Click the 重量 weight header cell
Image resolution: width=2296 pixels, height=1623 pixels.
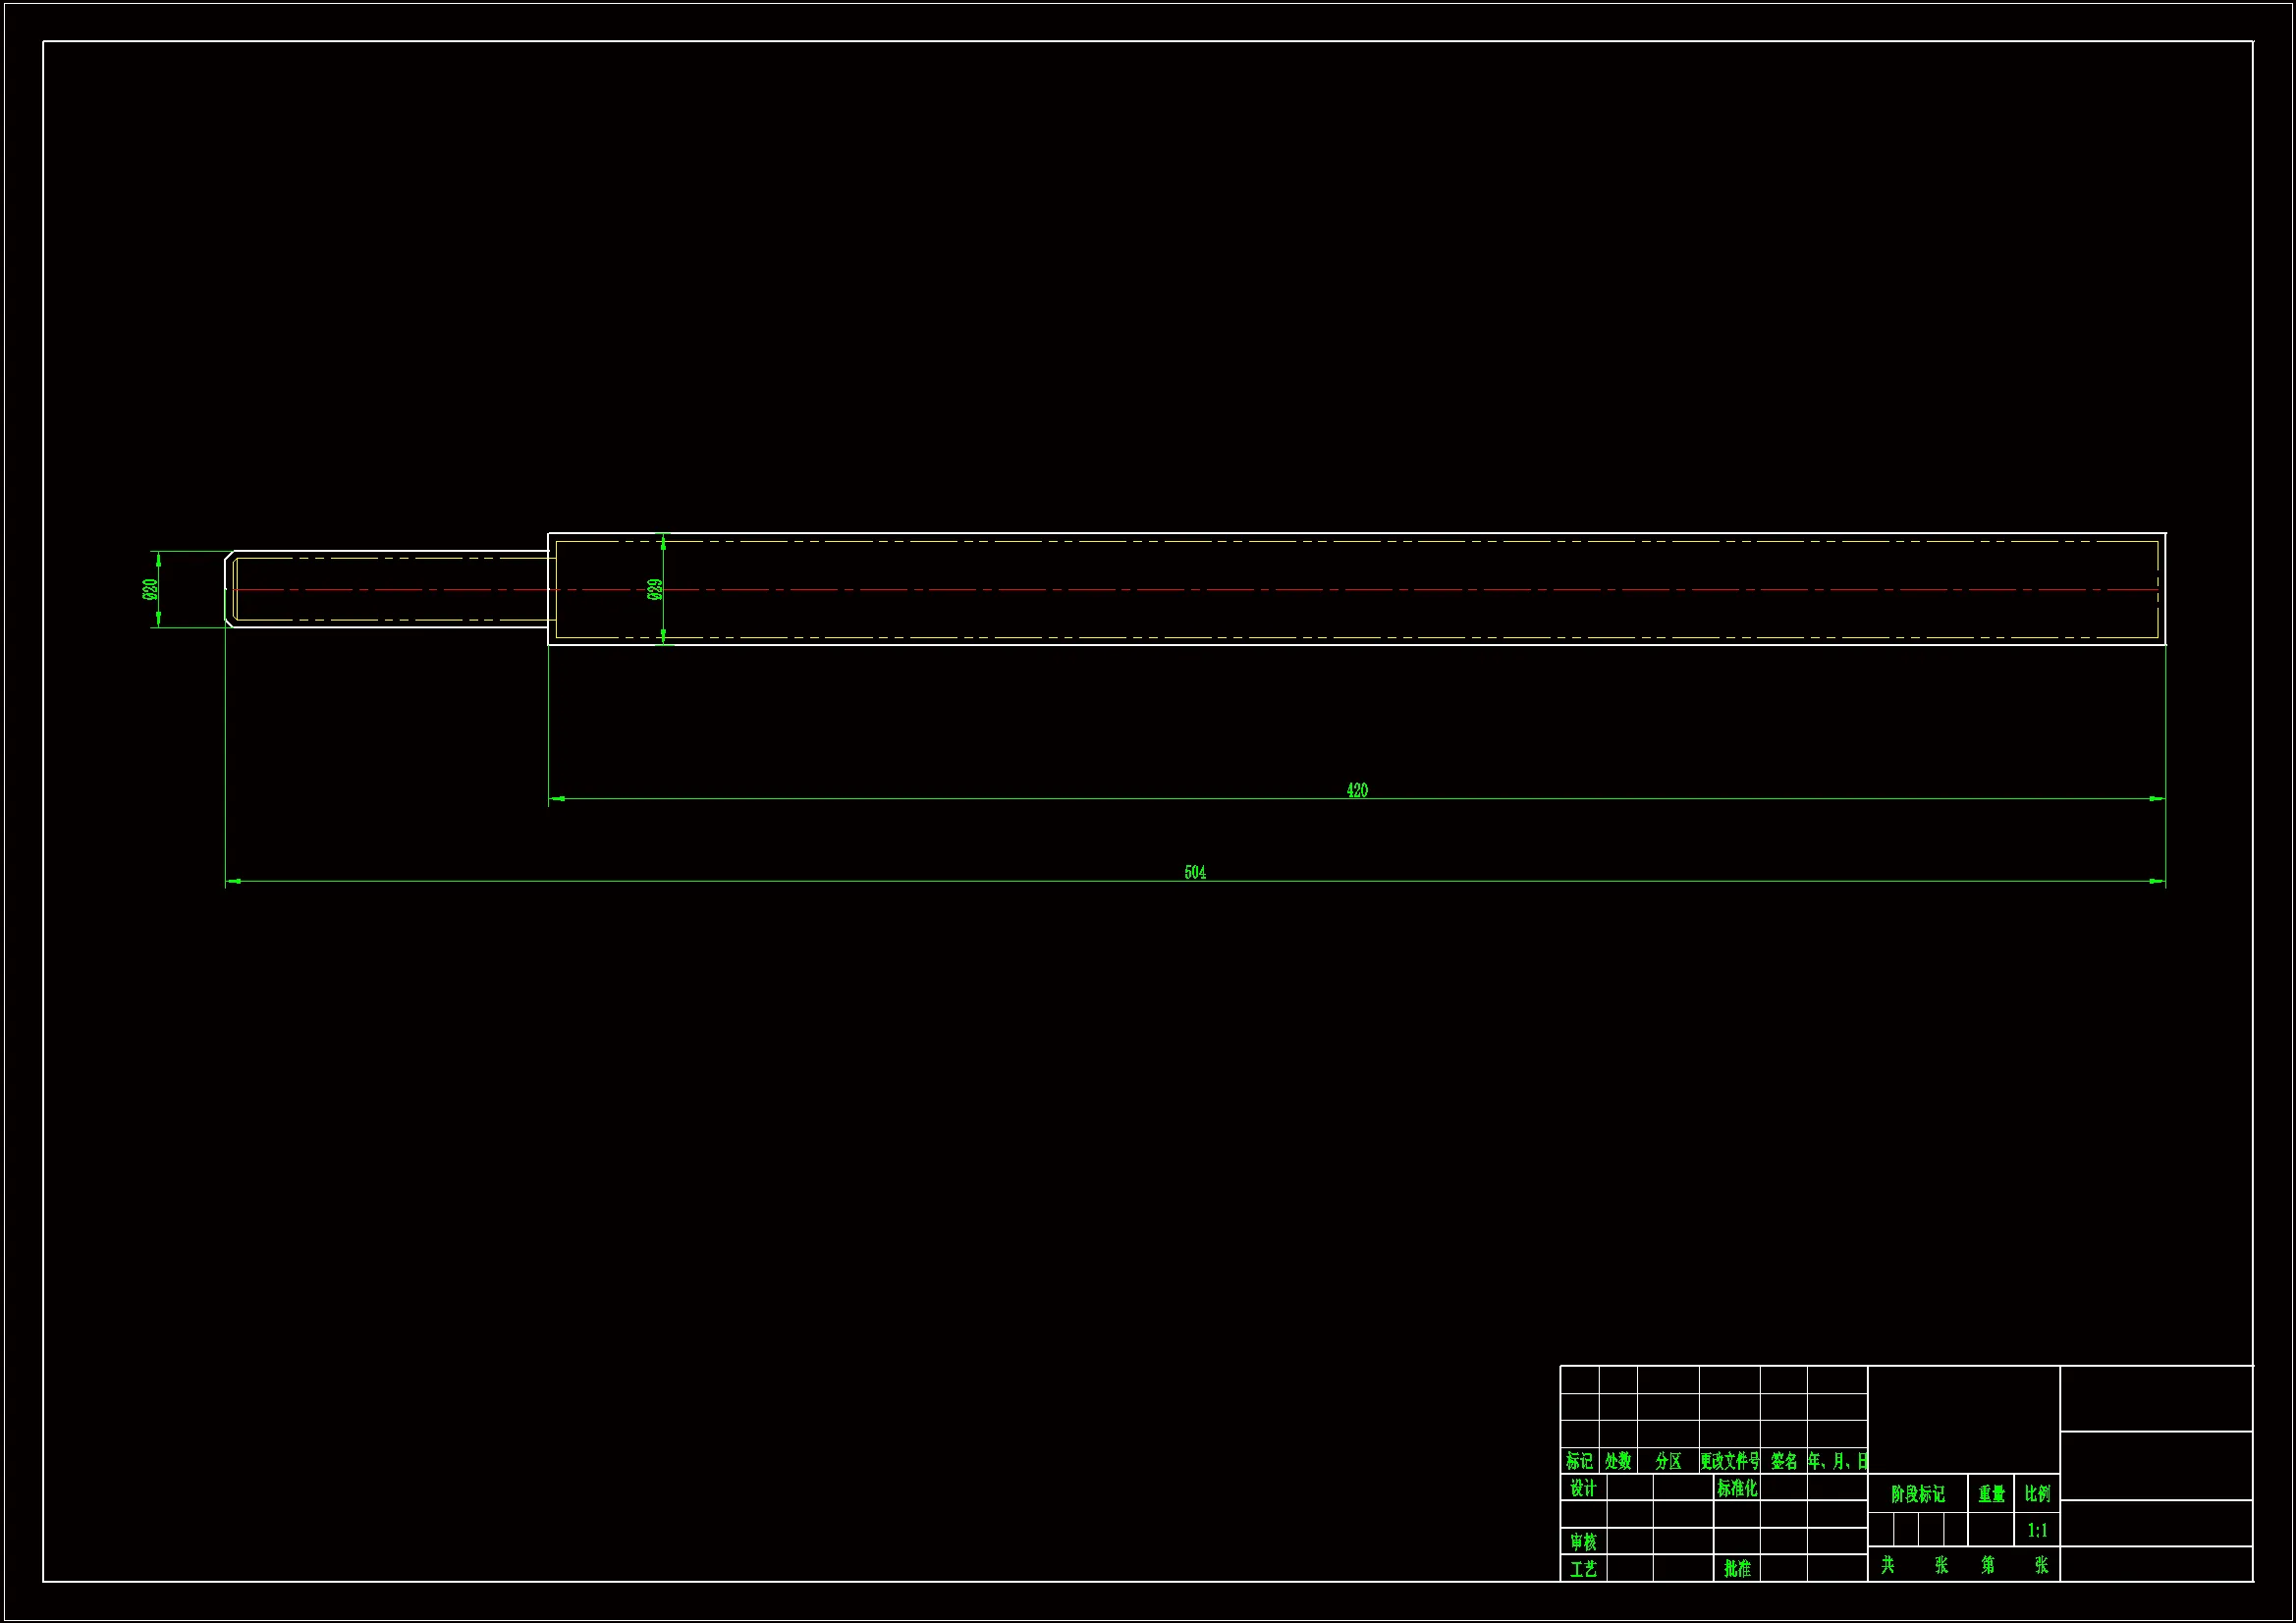1991,1494
